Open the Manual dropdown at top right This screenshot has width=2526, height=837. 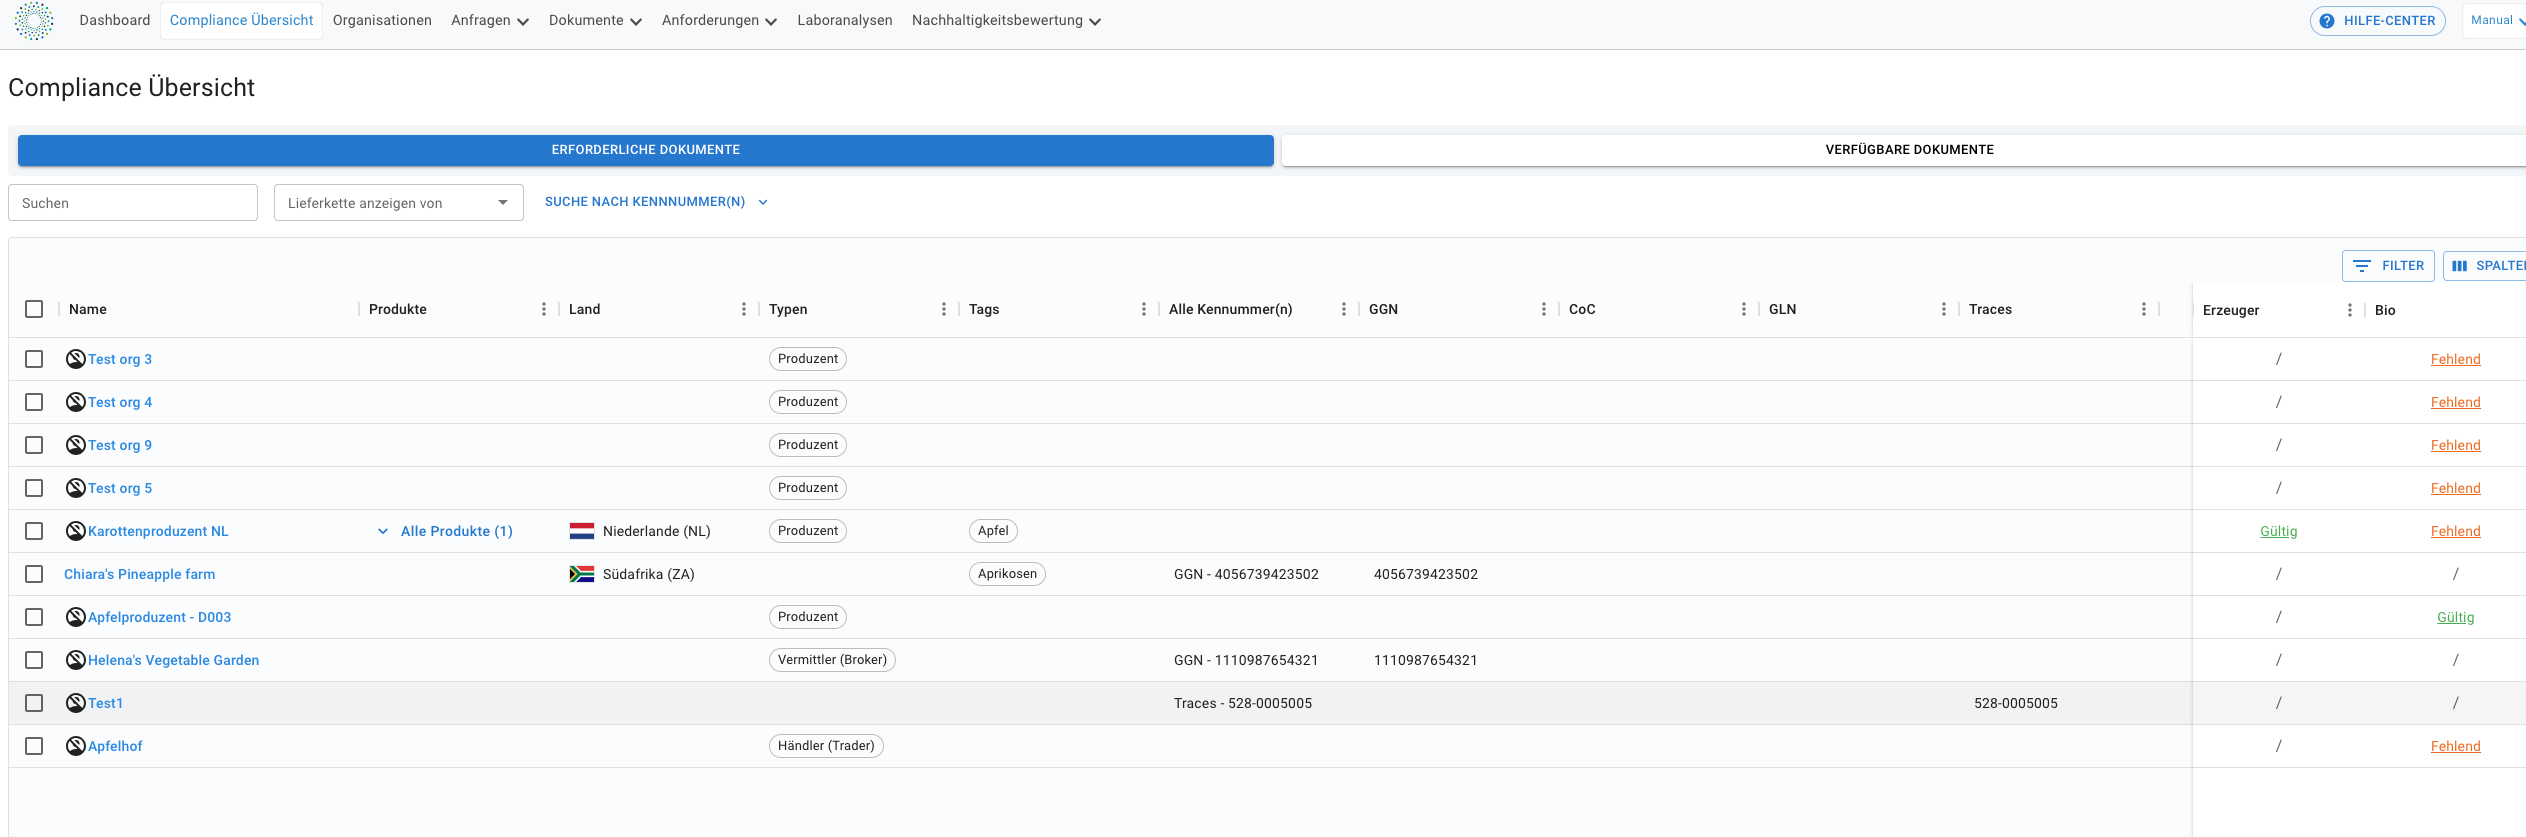(2497, 21)
